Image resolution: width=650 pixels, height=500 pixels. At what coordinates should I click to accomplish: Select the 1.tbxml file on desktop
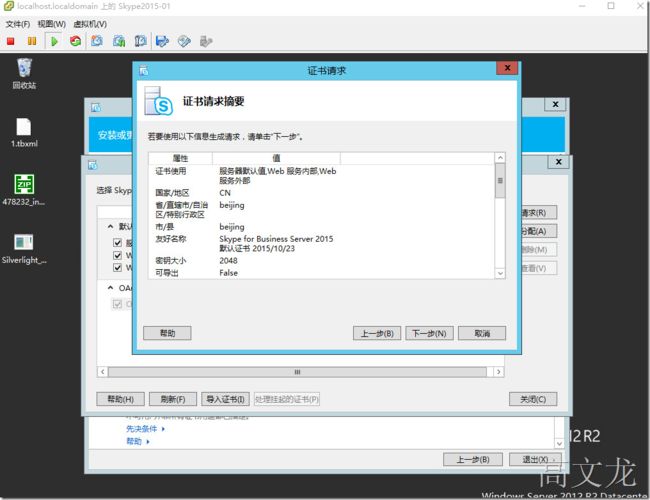point(24,133)
